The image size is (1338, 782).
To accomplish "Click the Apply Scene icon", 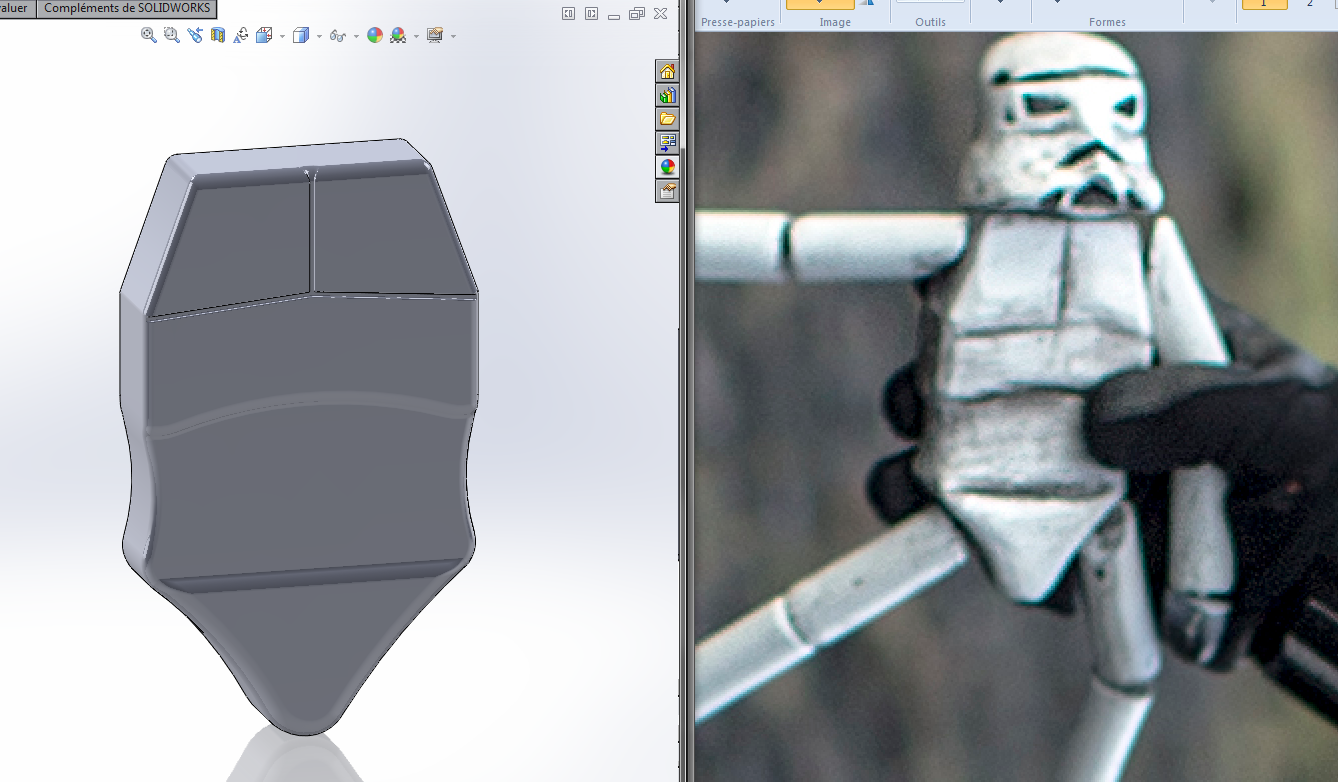I will click(x=398, y=35).
